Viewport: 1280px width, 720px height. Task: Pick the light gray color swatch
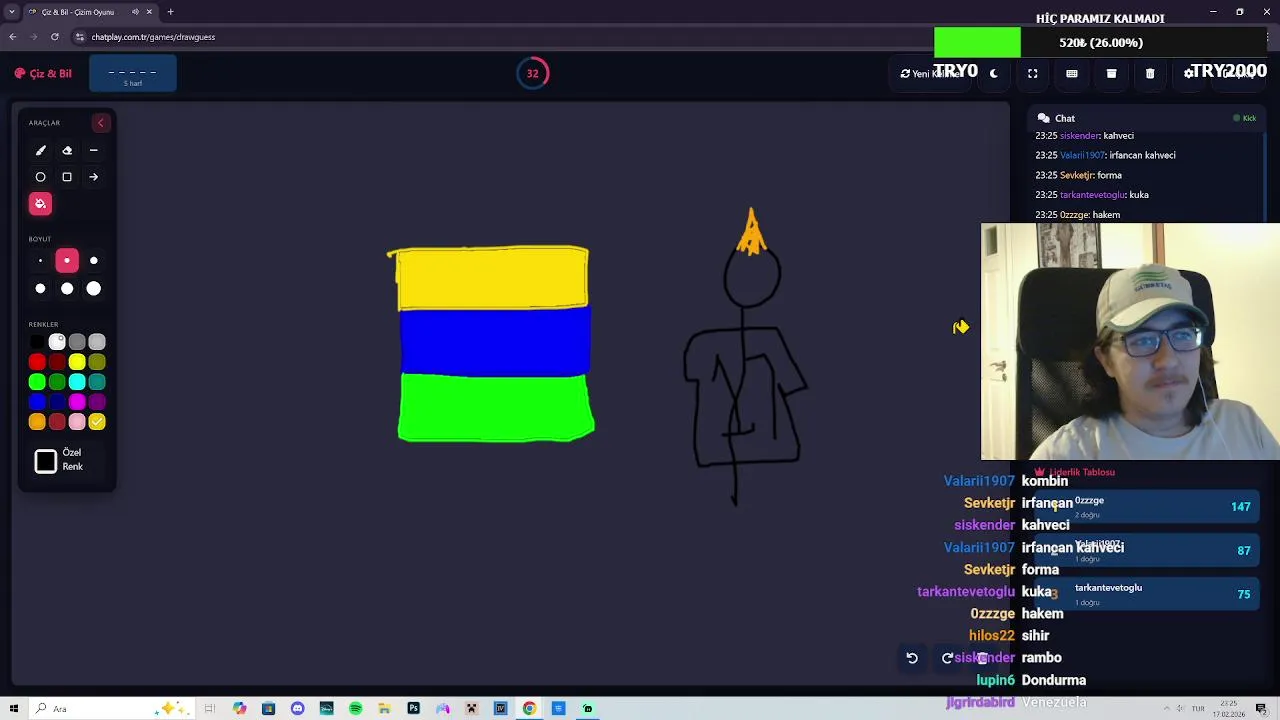click(97, 342)
